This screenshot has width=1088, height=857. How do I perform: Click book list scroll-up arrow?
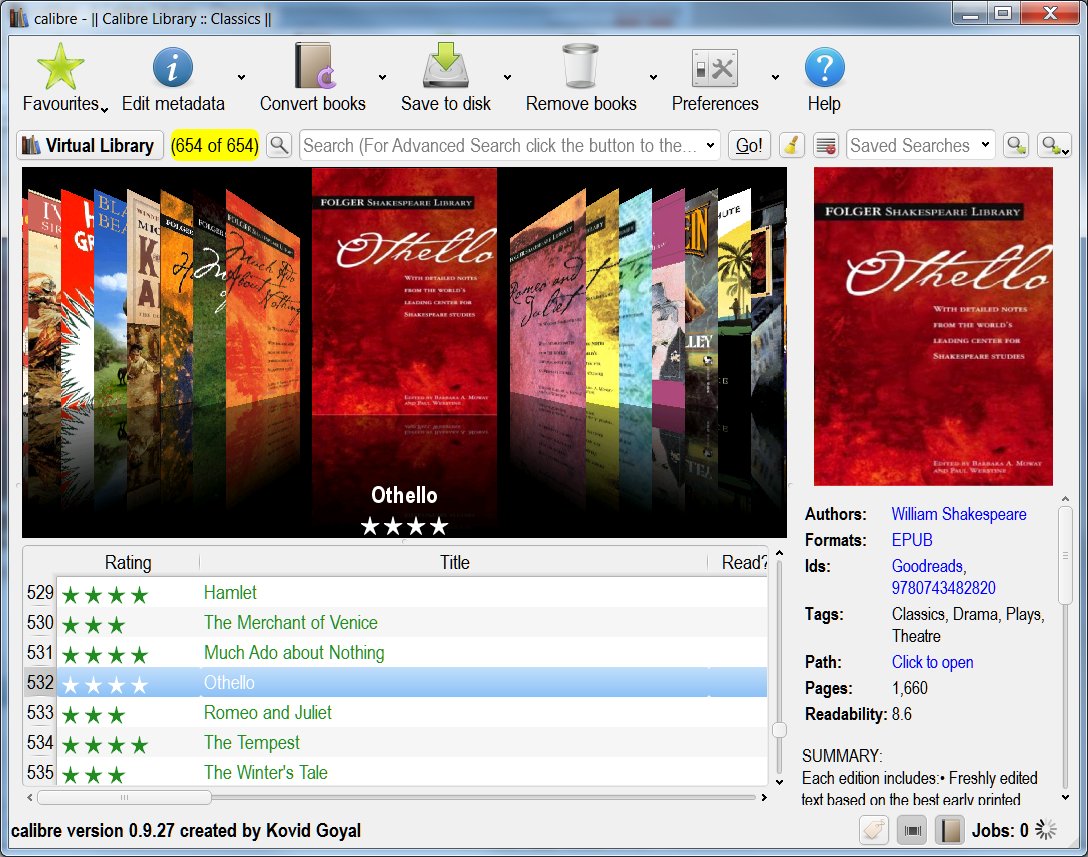coord(779,553)
